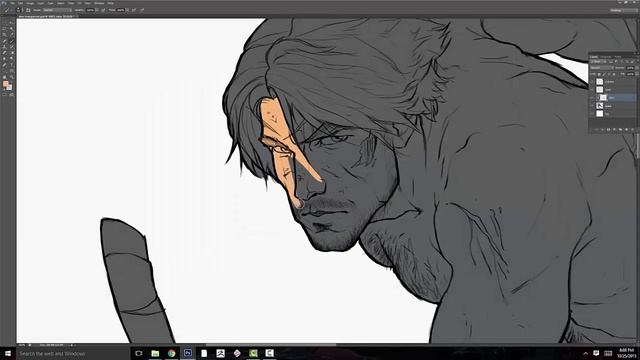Create a new layer
The image size is (640, 360).
pos(627,129)
